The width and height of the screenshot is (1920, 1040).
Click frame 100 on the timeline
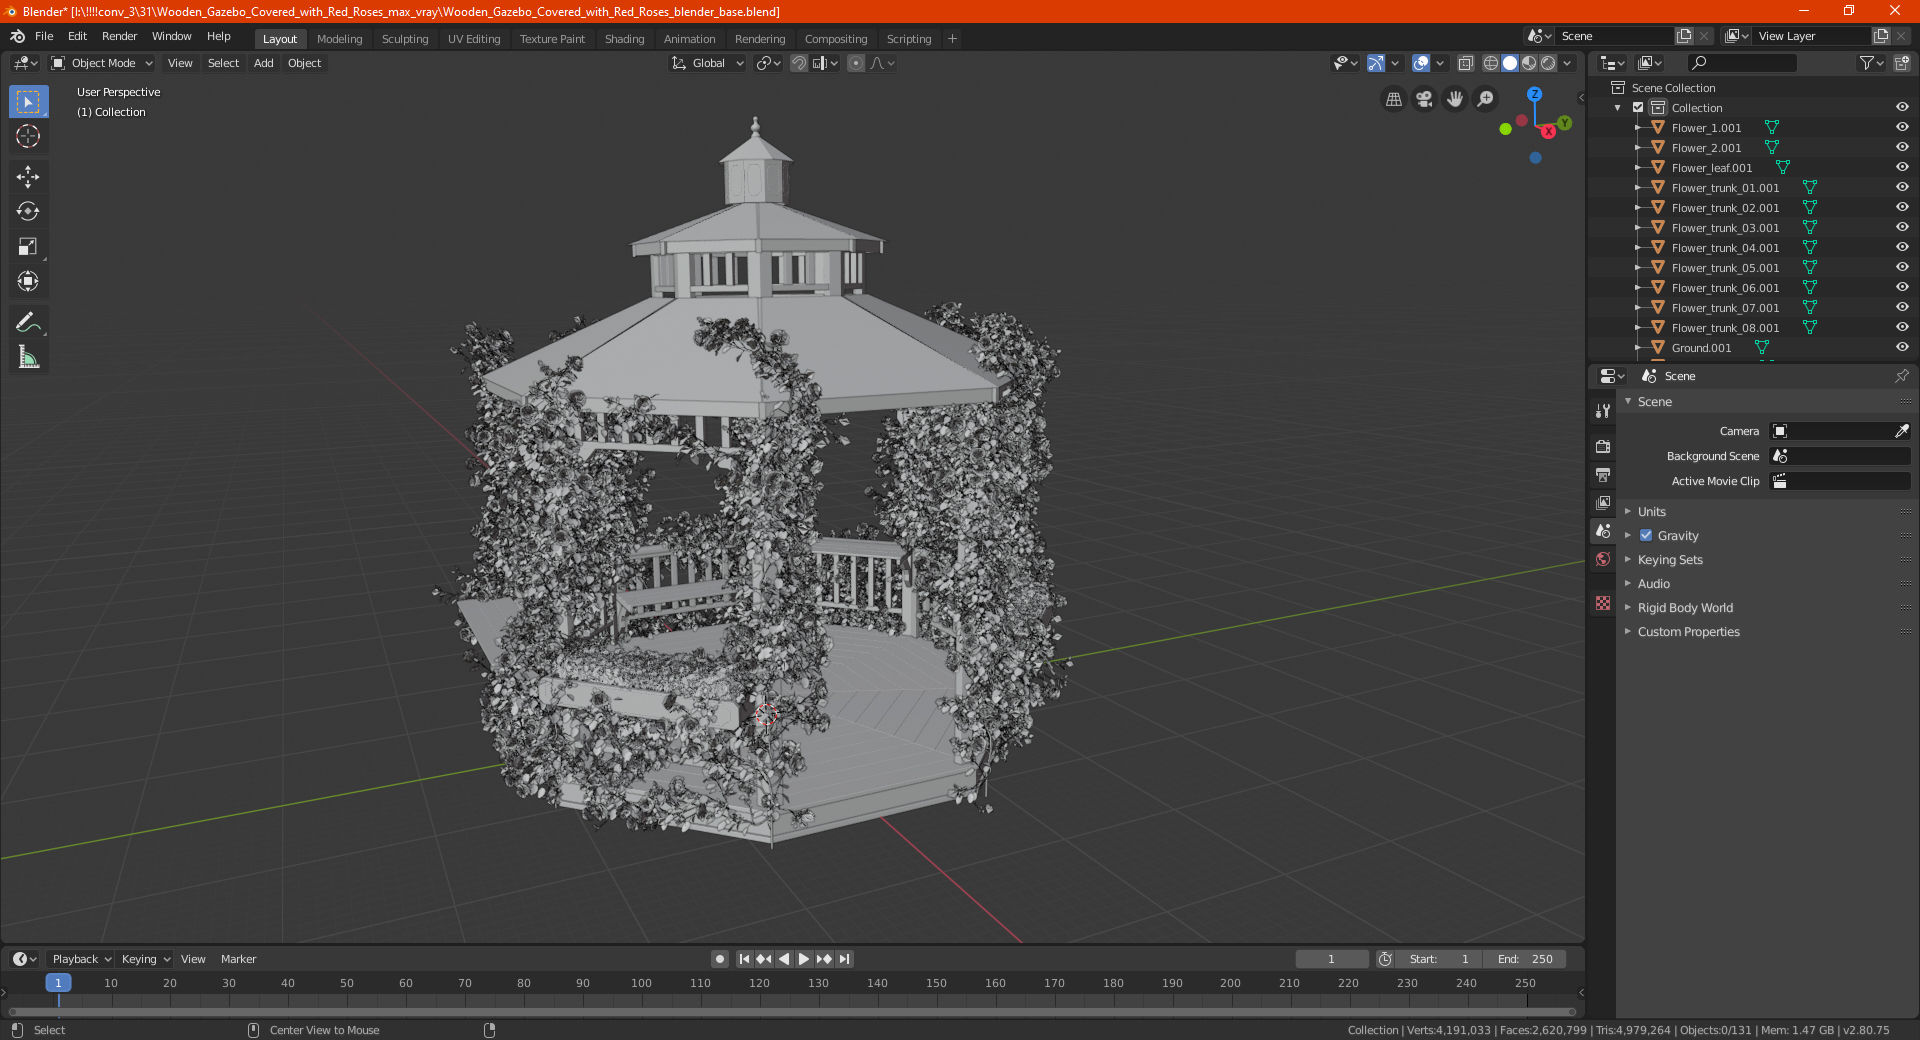[x=641, y=983]
